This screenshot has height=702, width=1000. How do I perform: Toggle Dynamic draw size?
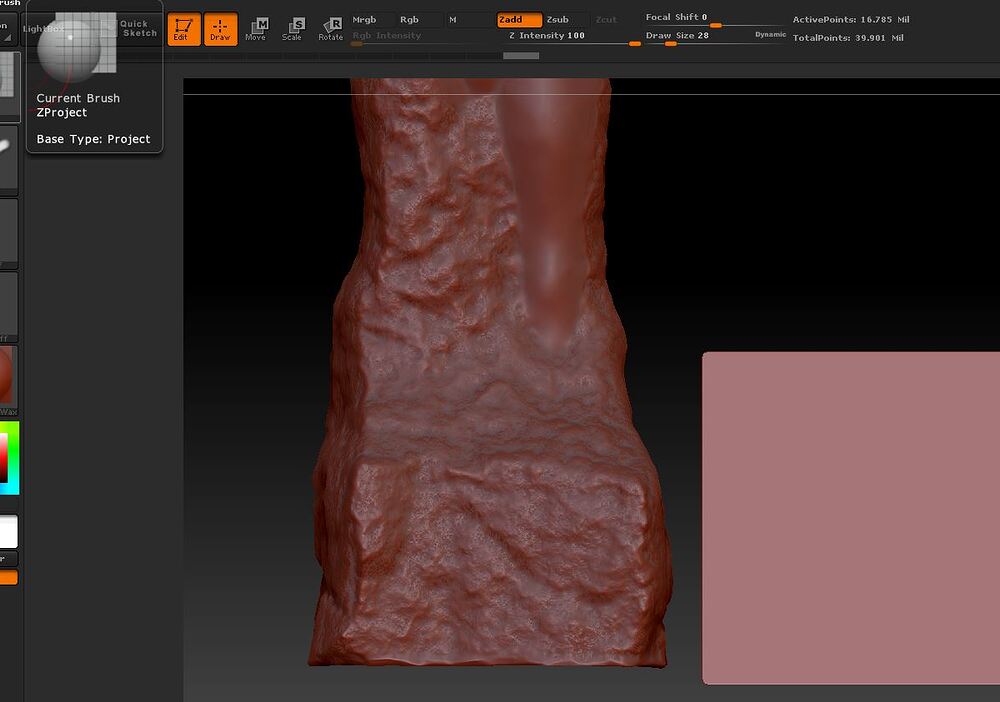[x=770, y=34]
